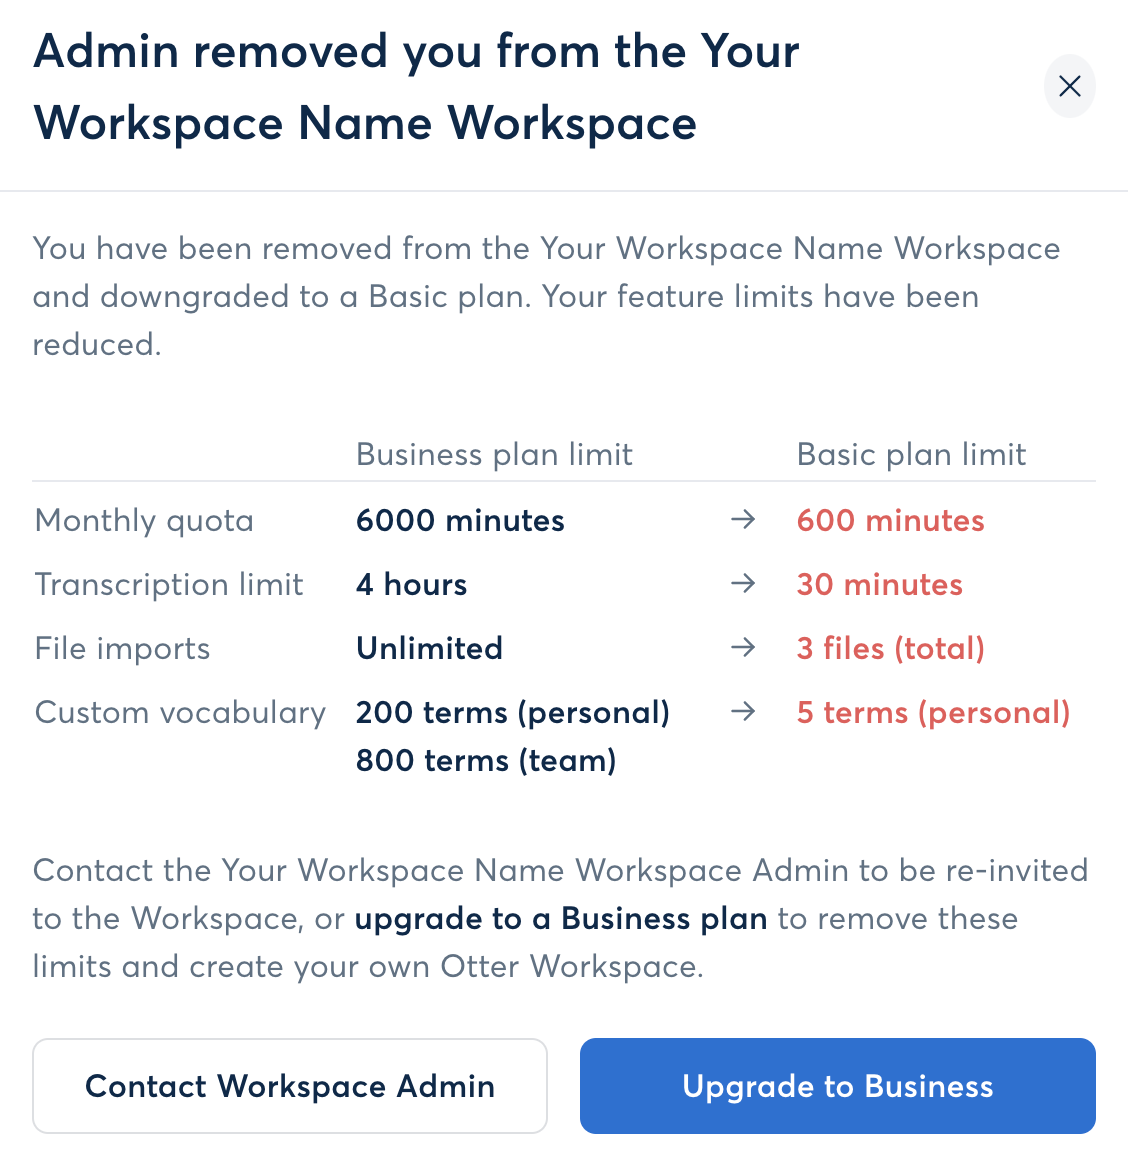Select the X icon in the top corner
Viewport: 1128px width, 1150px height.
1069,86
